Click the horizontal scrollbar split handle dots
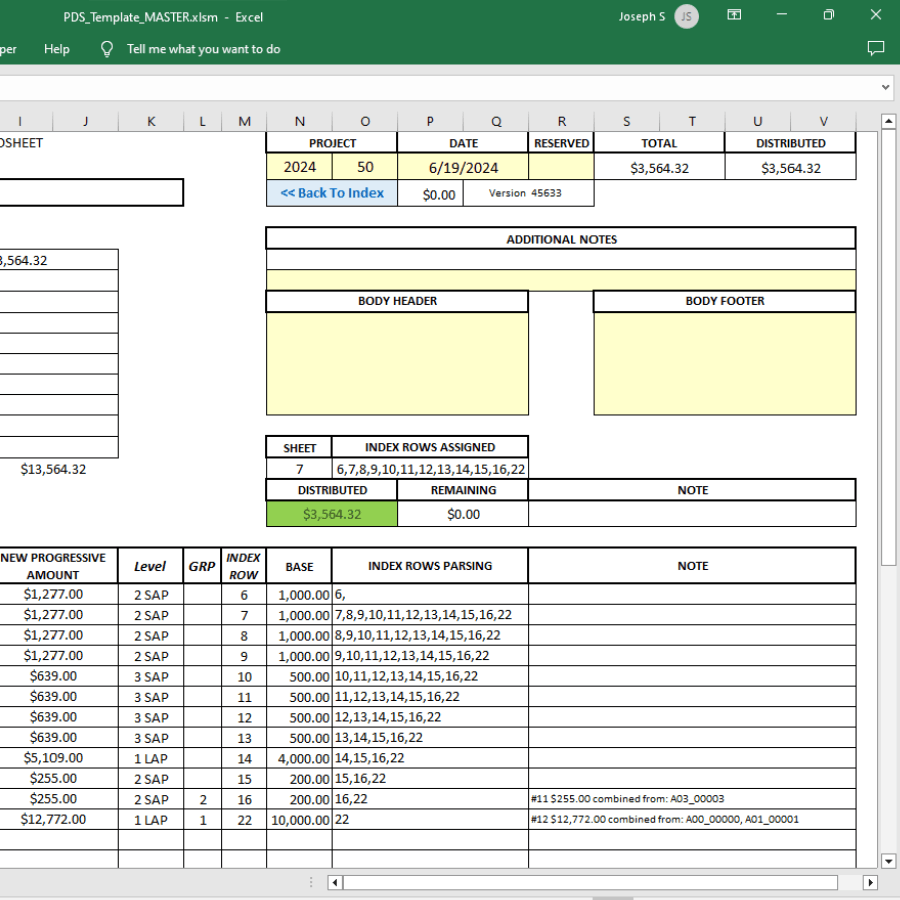The height and width of the screenshot is (900, 900). [x=311, y=882]
